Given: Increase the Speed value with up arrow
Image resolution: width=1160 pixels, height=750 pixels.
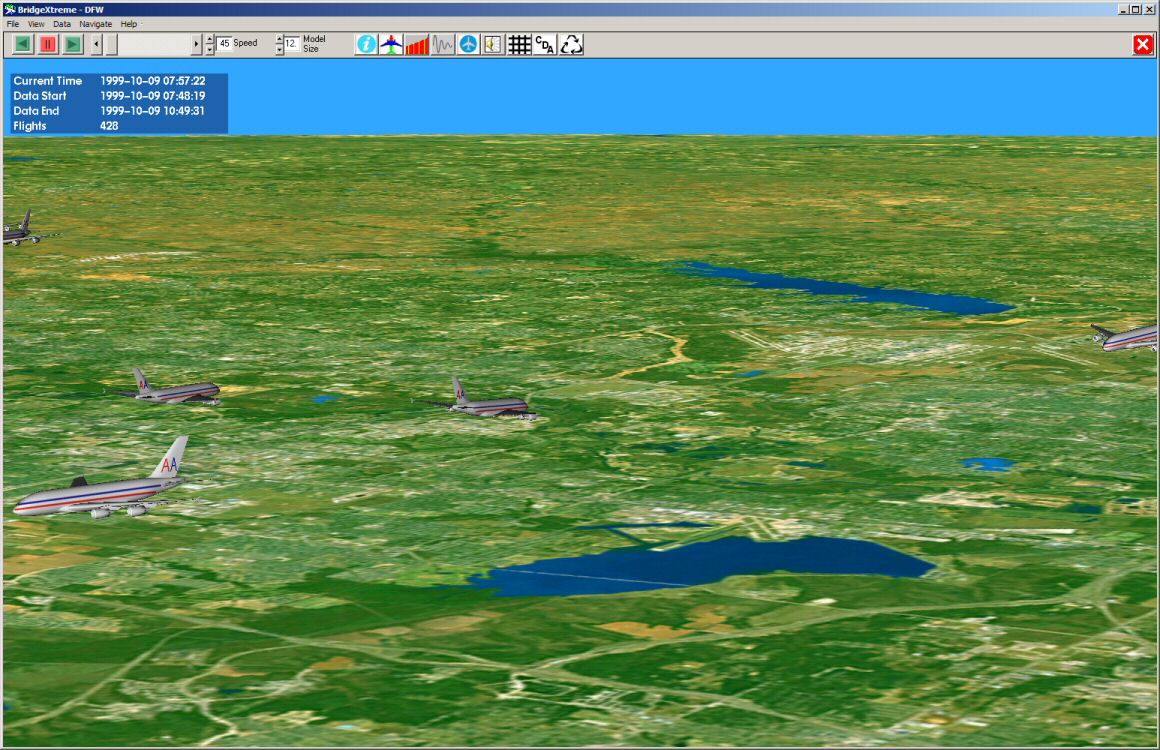Looking at the screenshot, I should (x=210, y=39).
